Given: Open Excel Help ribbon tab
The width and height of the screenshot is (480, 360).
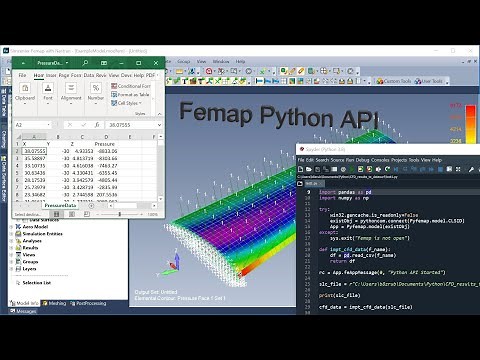Looking at the screenshot, I should click(139, 75).
